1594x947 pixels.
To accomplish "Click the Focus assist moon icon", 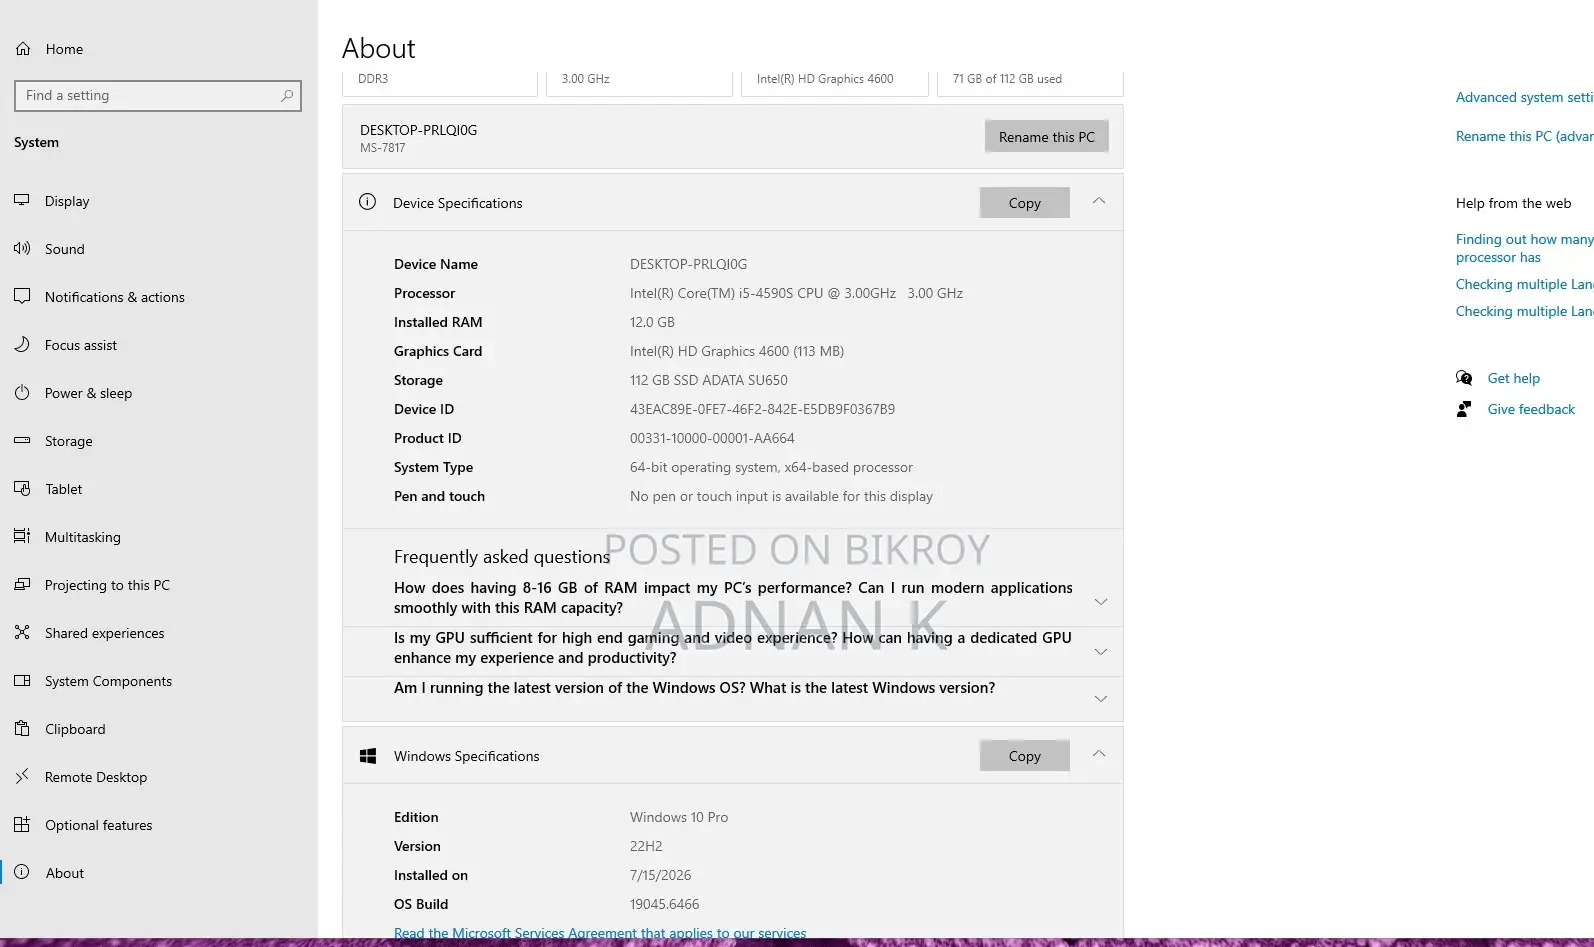I will coord(22,345).
